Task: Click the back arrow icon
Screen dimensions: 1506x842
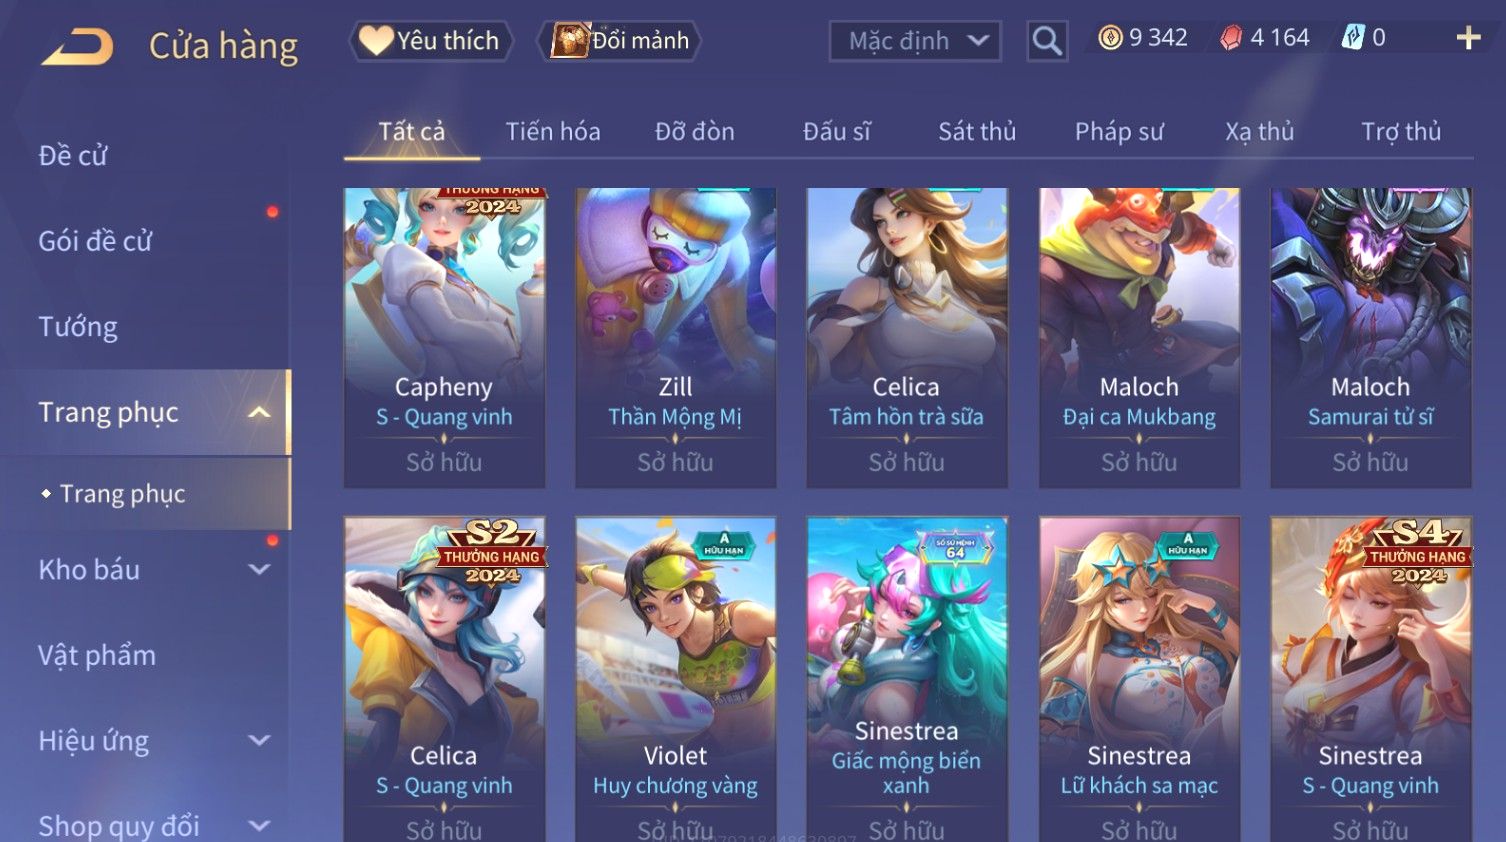Action: coord(77,46)
